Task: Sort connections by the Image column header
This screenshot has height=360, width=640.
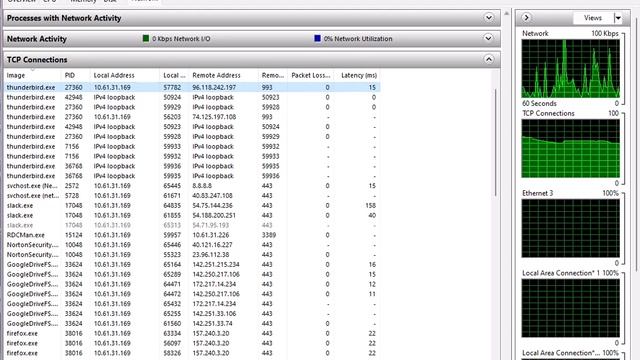Action: (x=16, y=76)
